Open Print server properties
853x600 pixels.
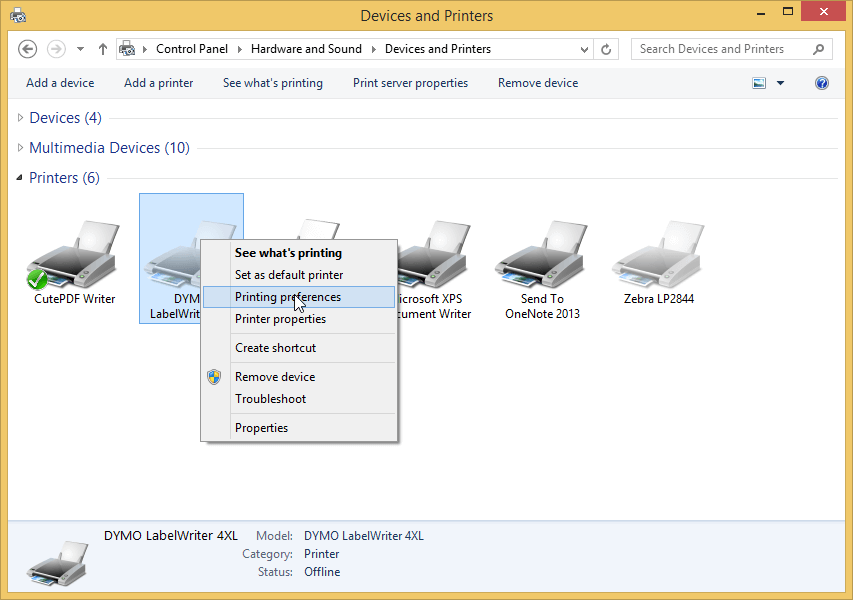point(410,83)
